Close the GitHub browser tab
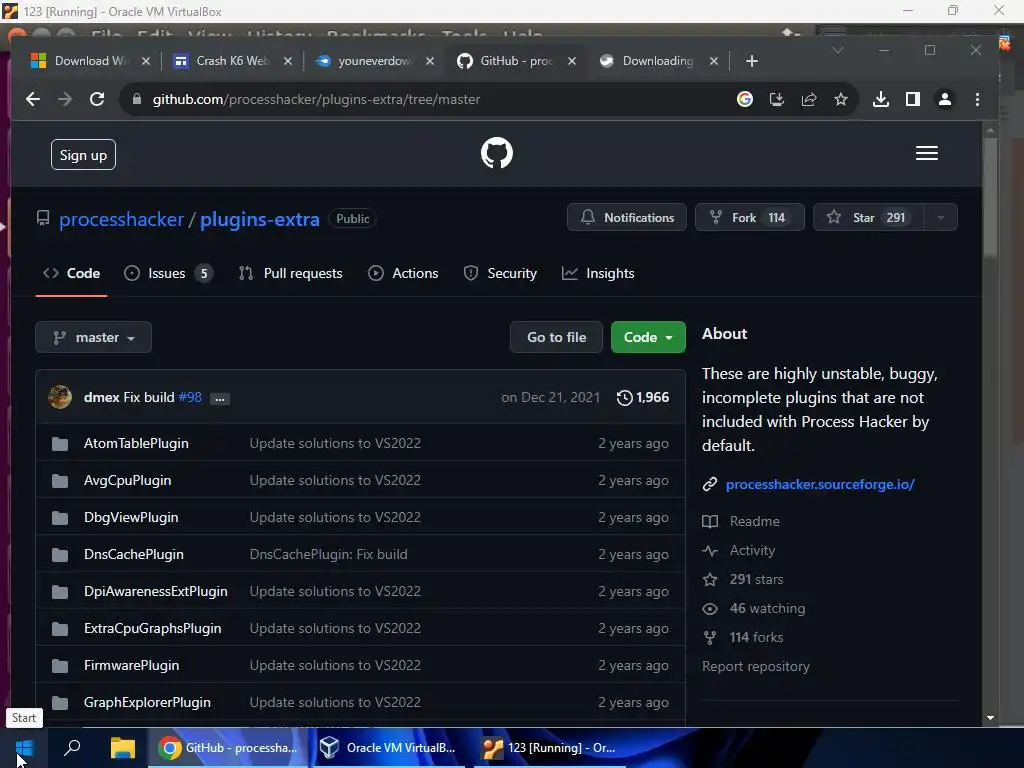The height and width of the screenshot is (768, 1024). point(572,61)
